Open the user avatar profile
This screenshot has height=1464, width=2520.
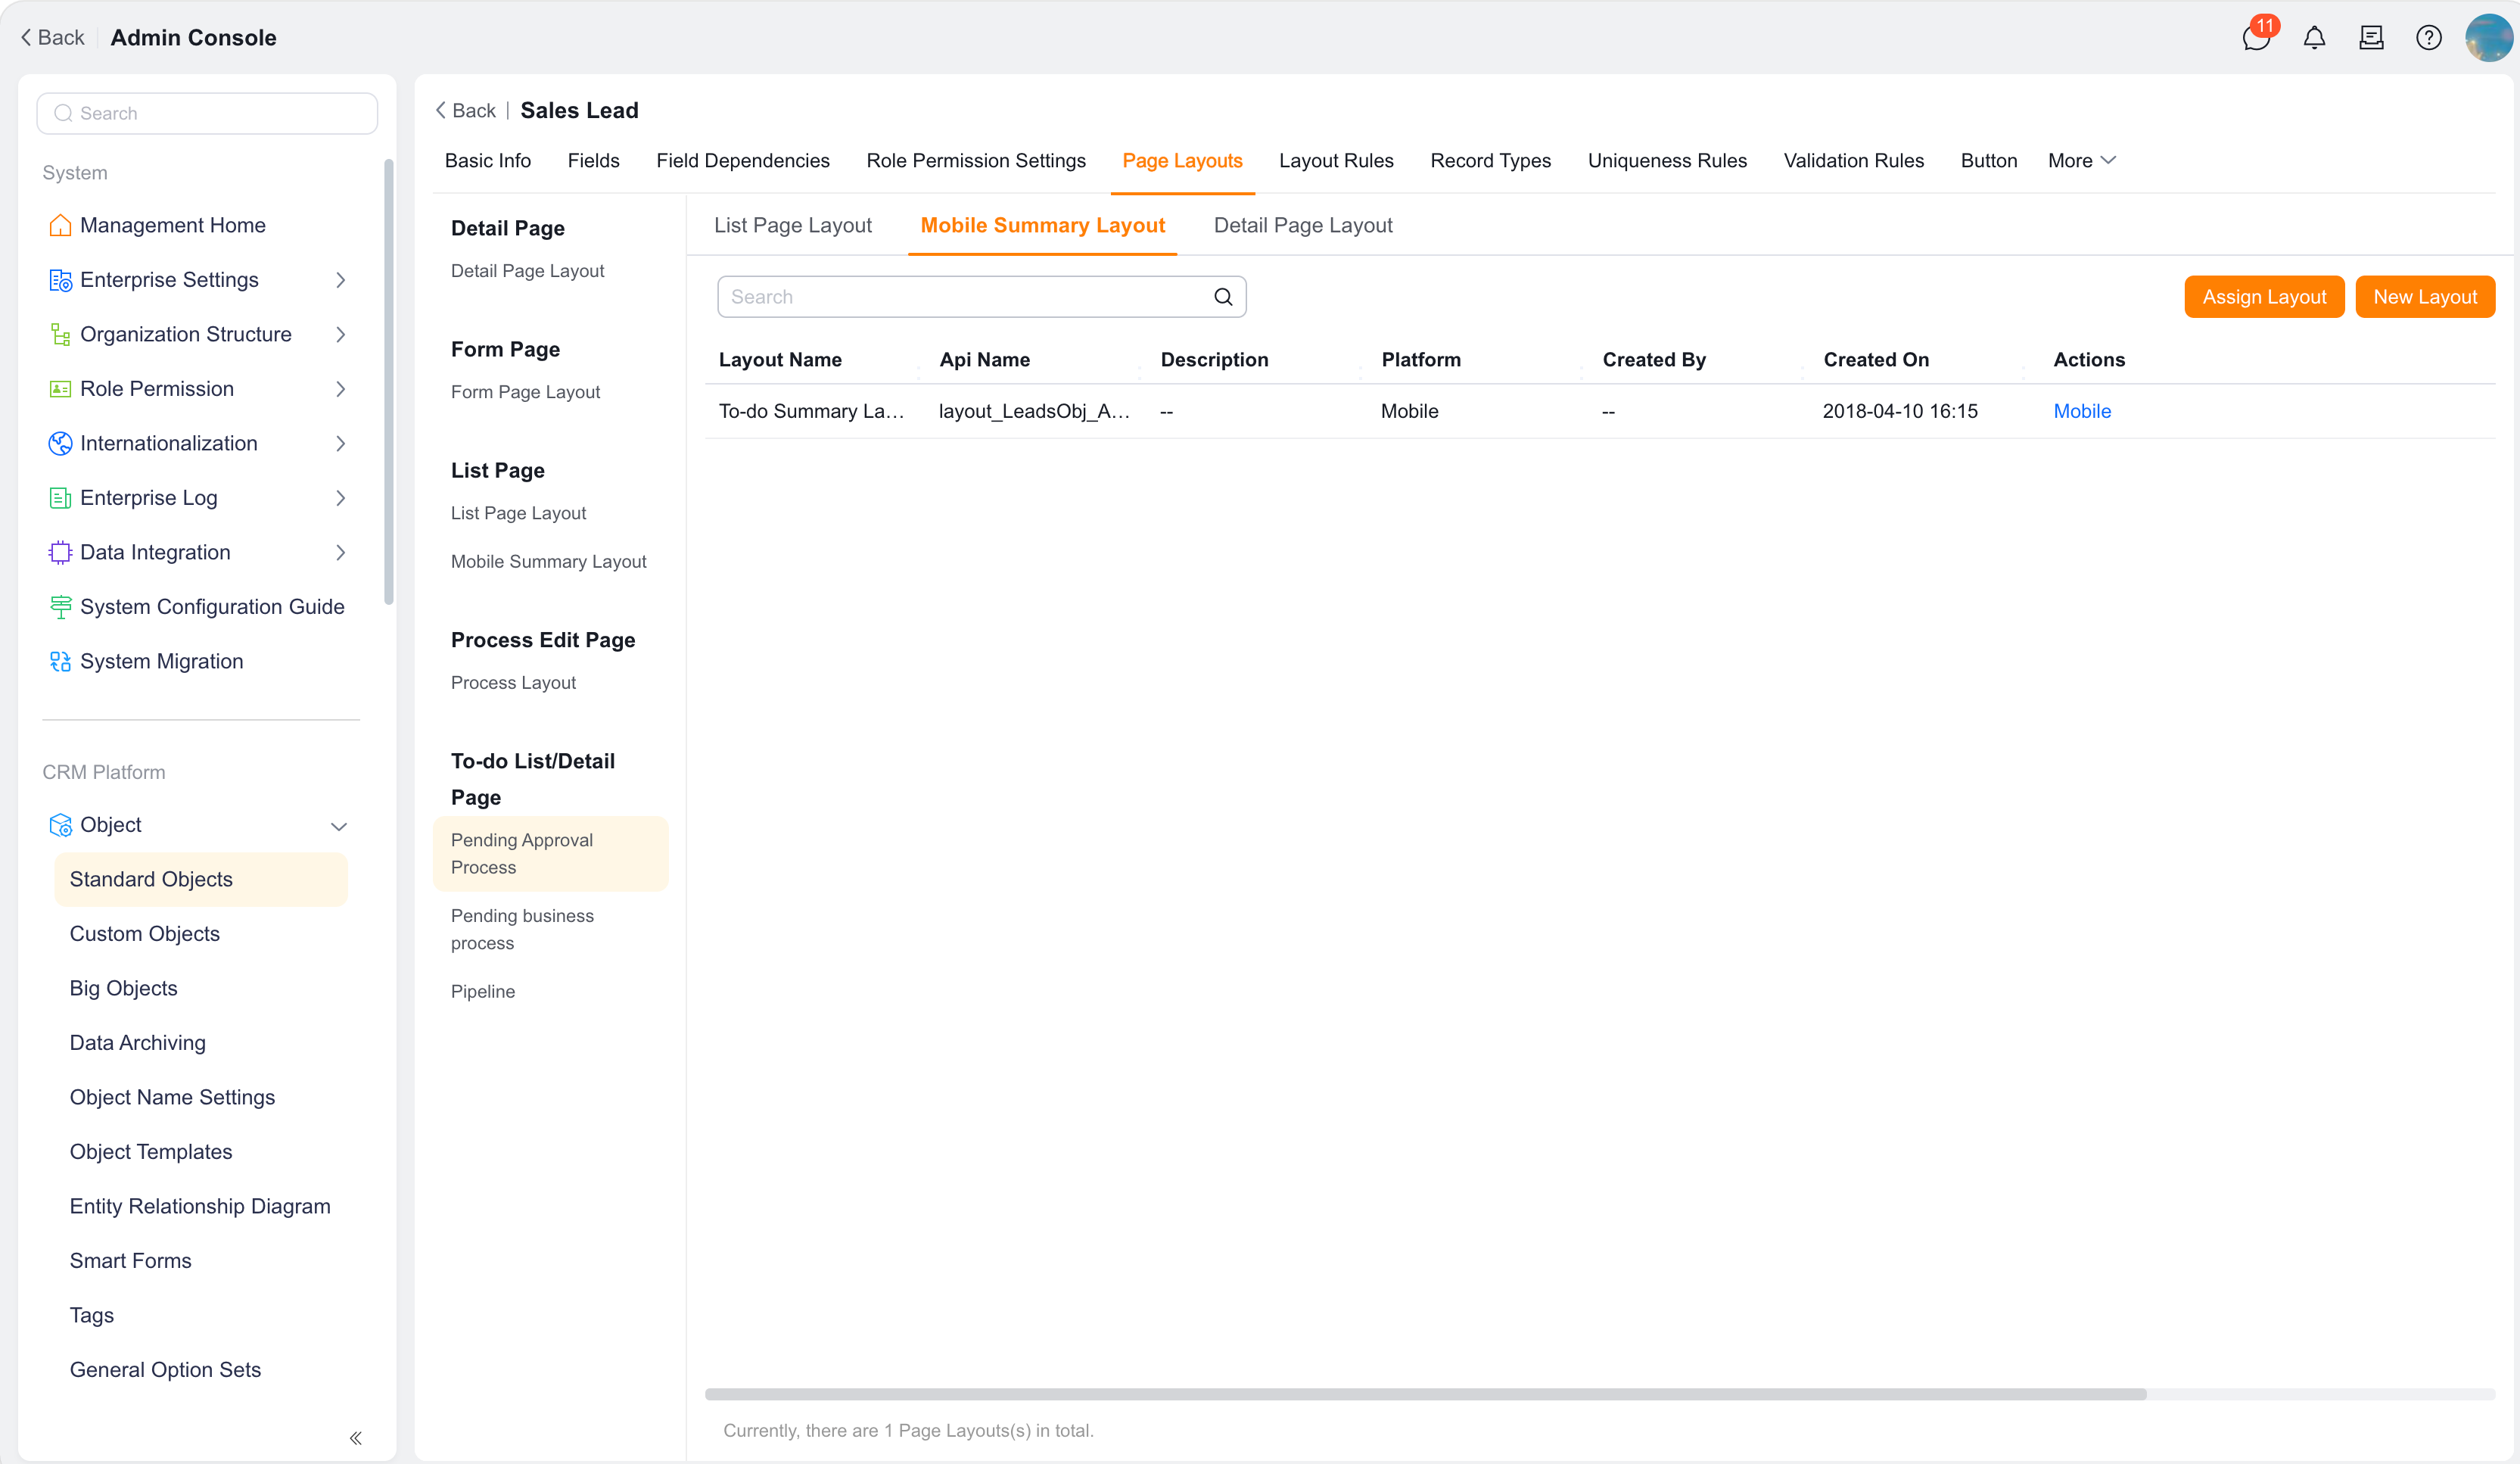coord(2488,38)
